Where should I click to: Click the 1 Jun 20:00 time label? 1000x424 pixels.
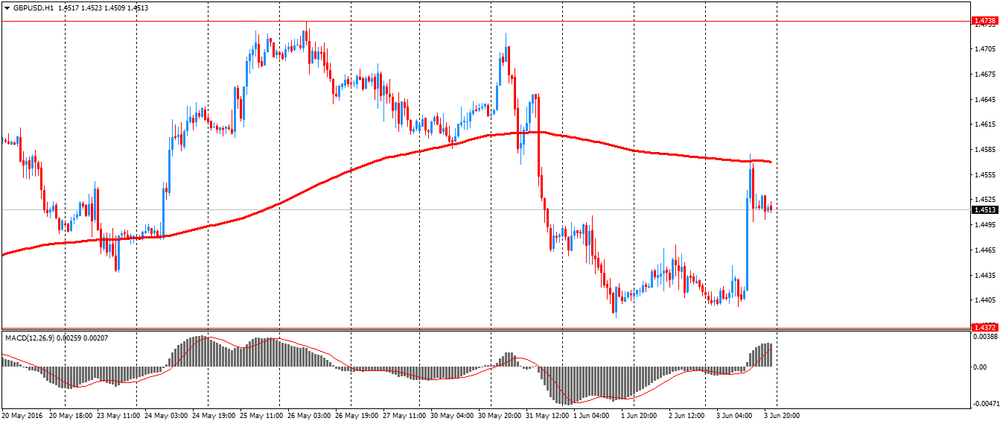[638, 416]
